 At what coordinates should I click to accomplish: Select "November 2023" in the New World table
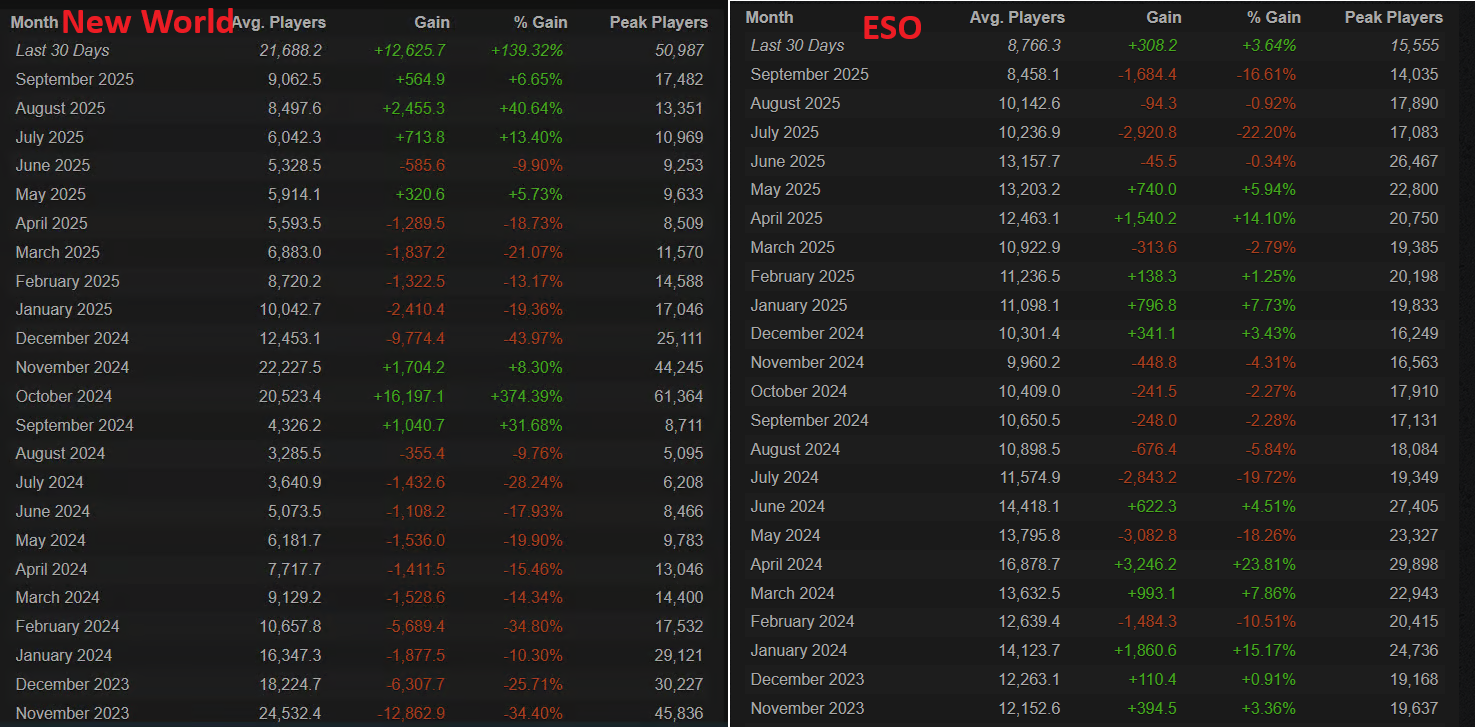(x=73, y=713)
